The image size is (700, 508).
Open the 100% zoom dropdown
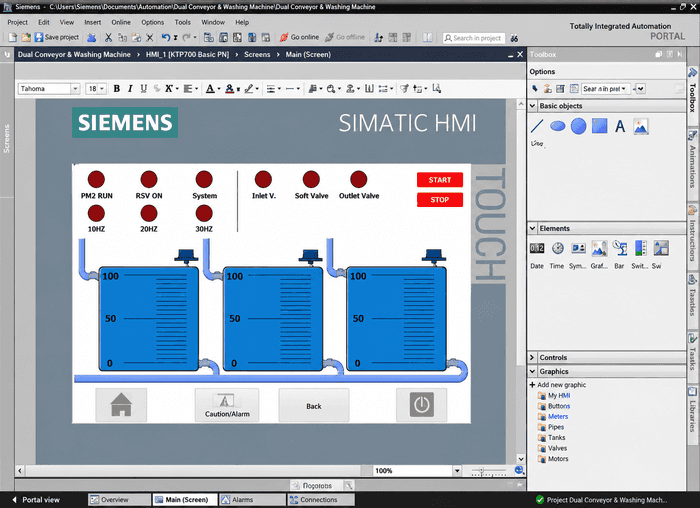point(457,471)
